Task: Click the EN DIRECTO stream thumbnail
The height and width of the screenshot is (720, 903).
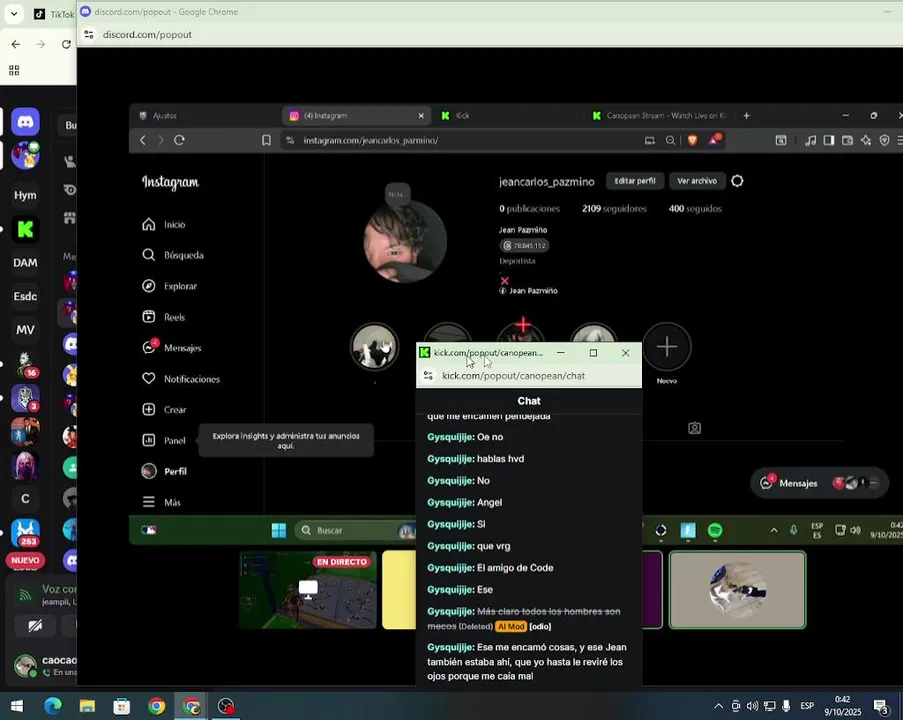Action: coord(308,590)
